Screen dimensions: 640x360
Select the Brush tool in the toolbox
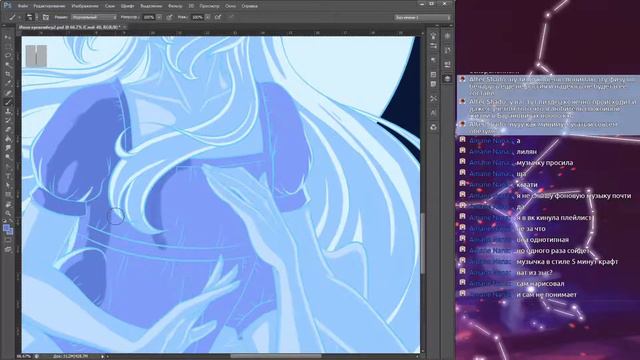coord(8,102)
